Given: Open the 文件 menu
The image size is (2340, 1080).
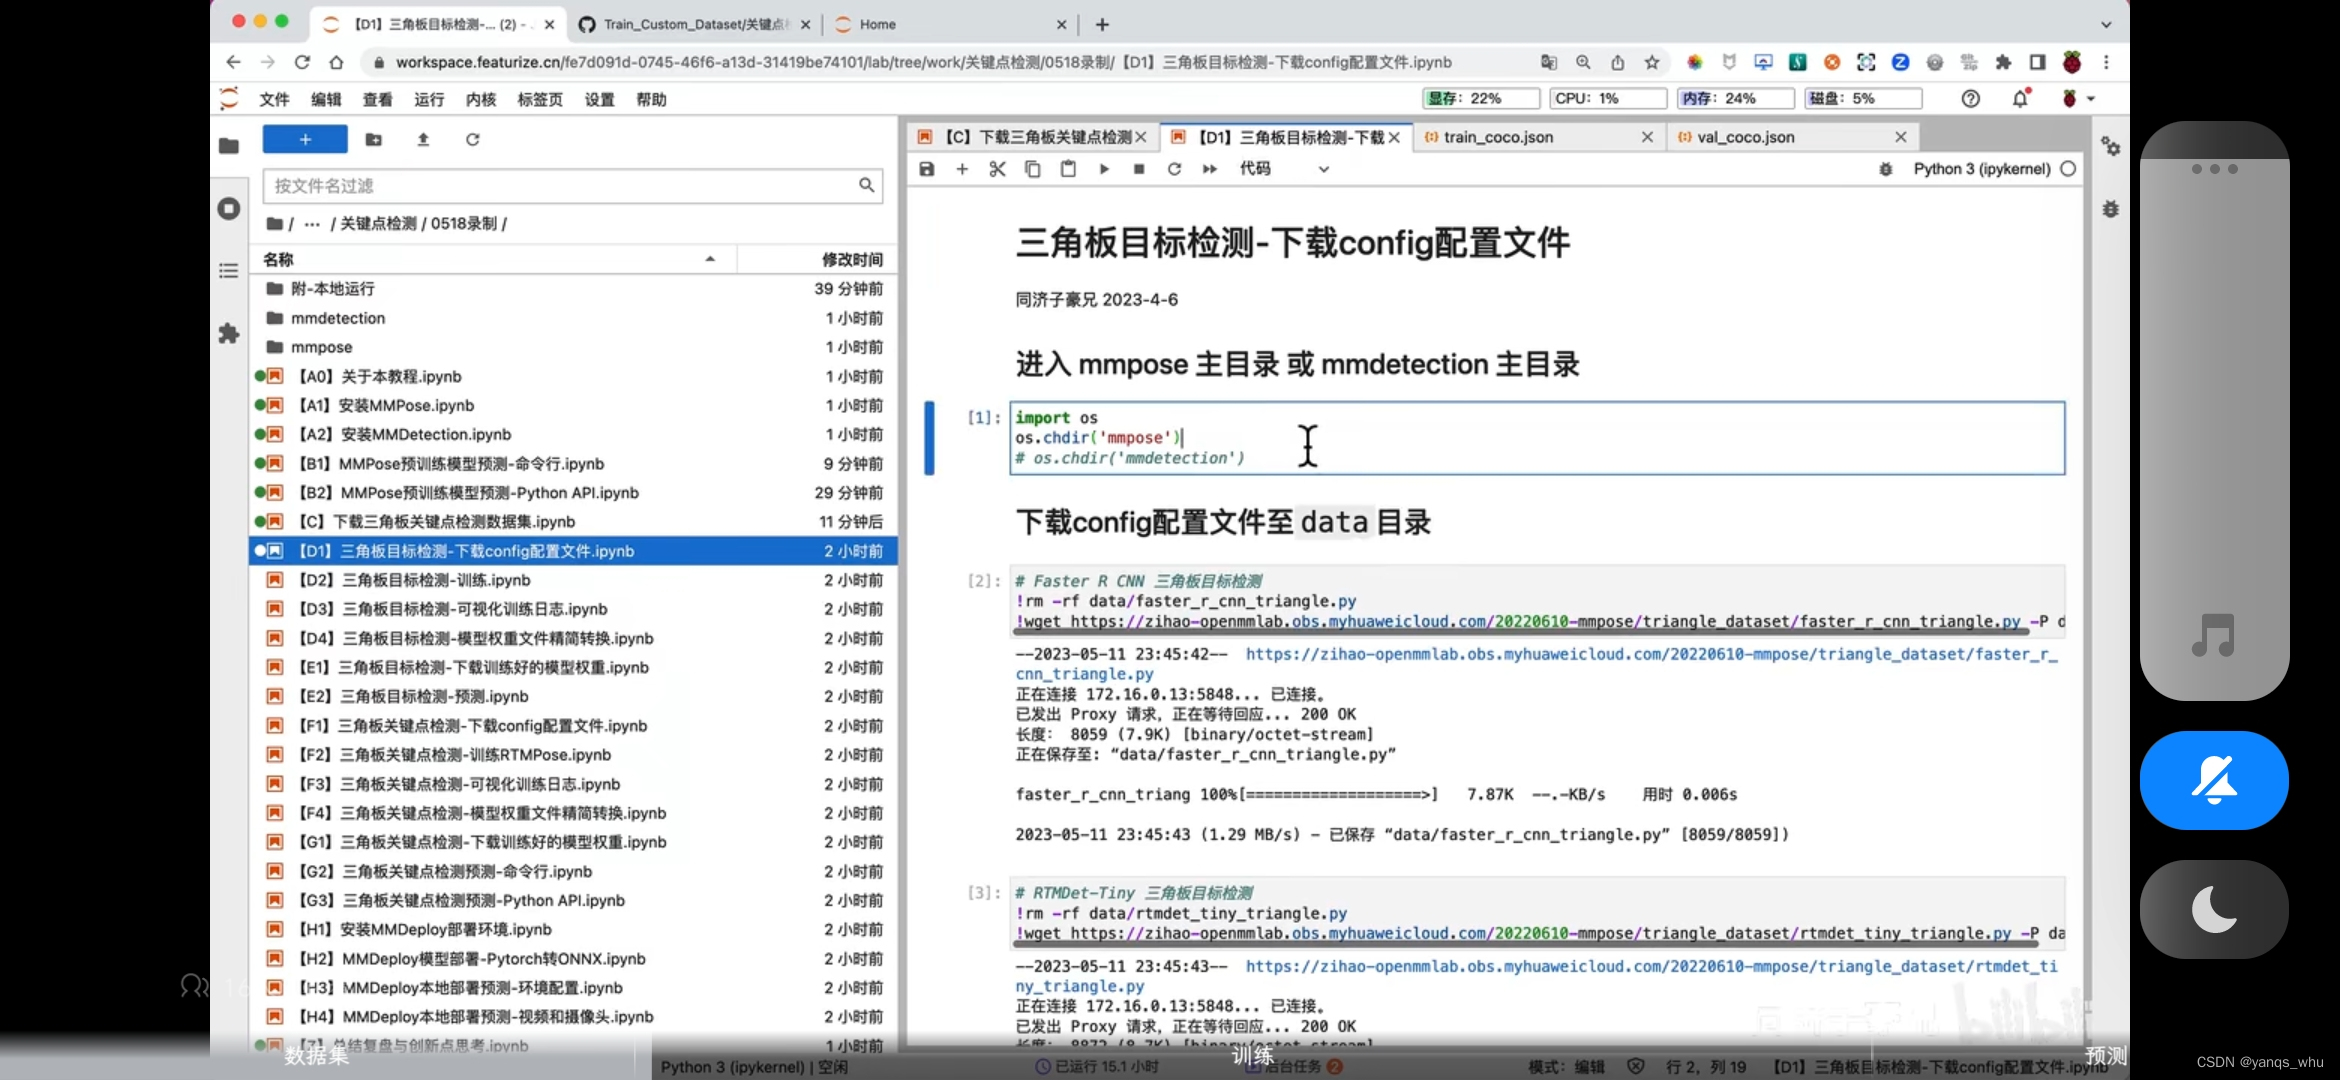Looking at the screenshot, I should click(x=274, y=99).
